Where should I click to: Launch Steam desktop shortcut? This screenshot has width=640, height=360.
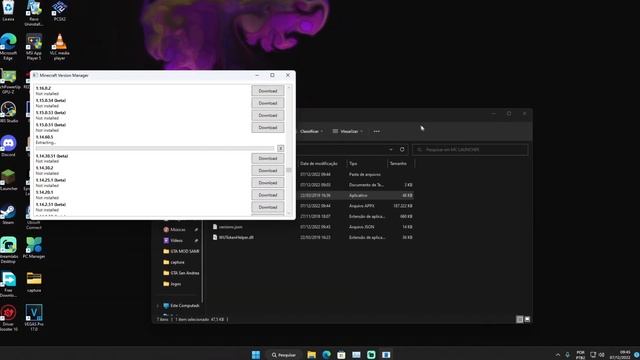[x=8, y=214]
